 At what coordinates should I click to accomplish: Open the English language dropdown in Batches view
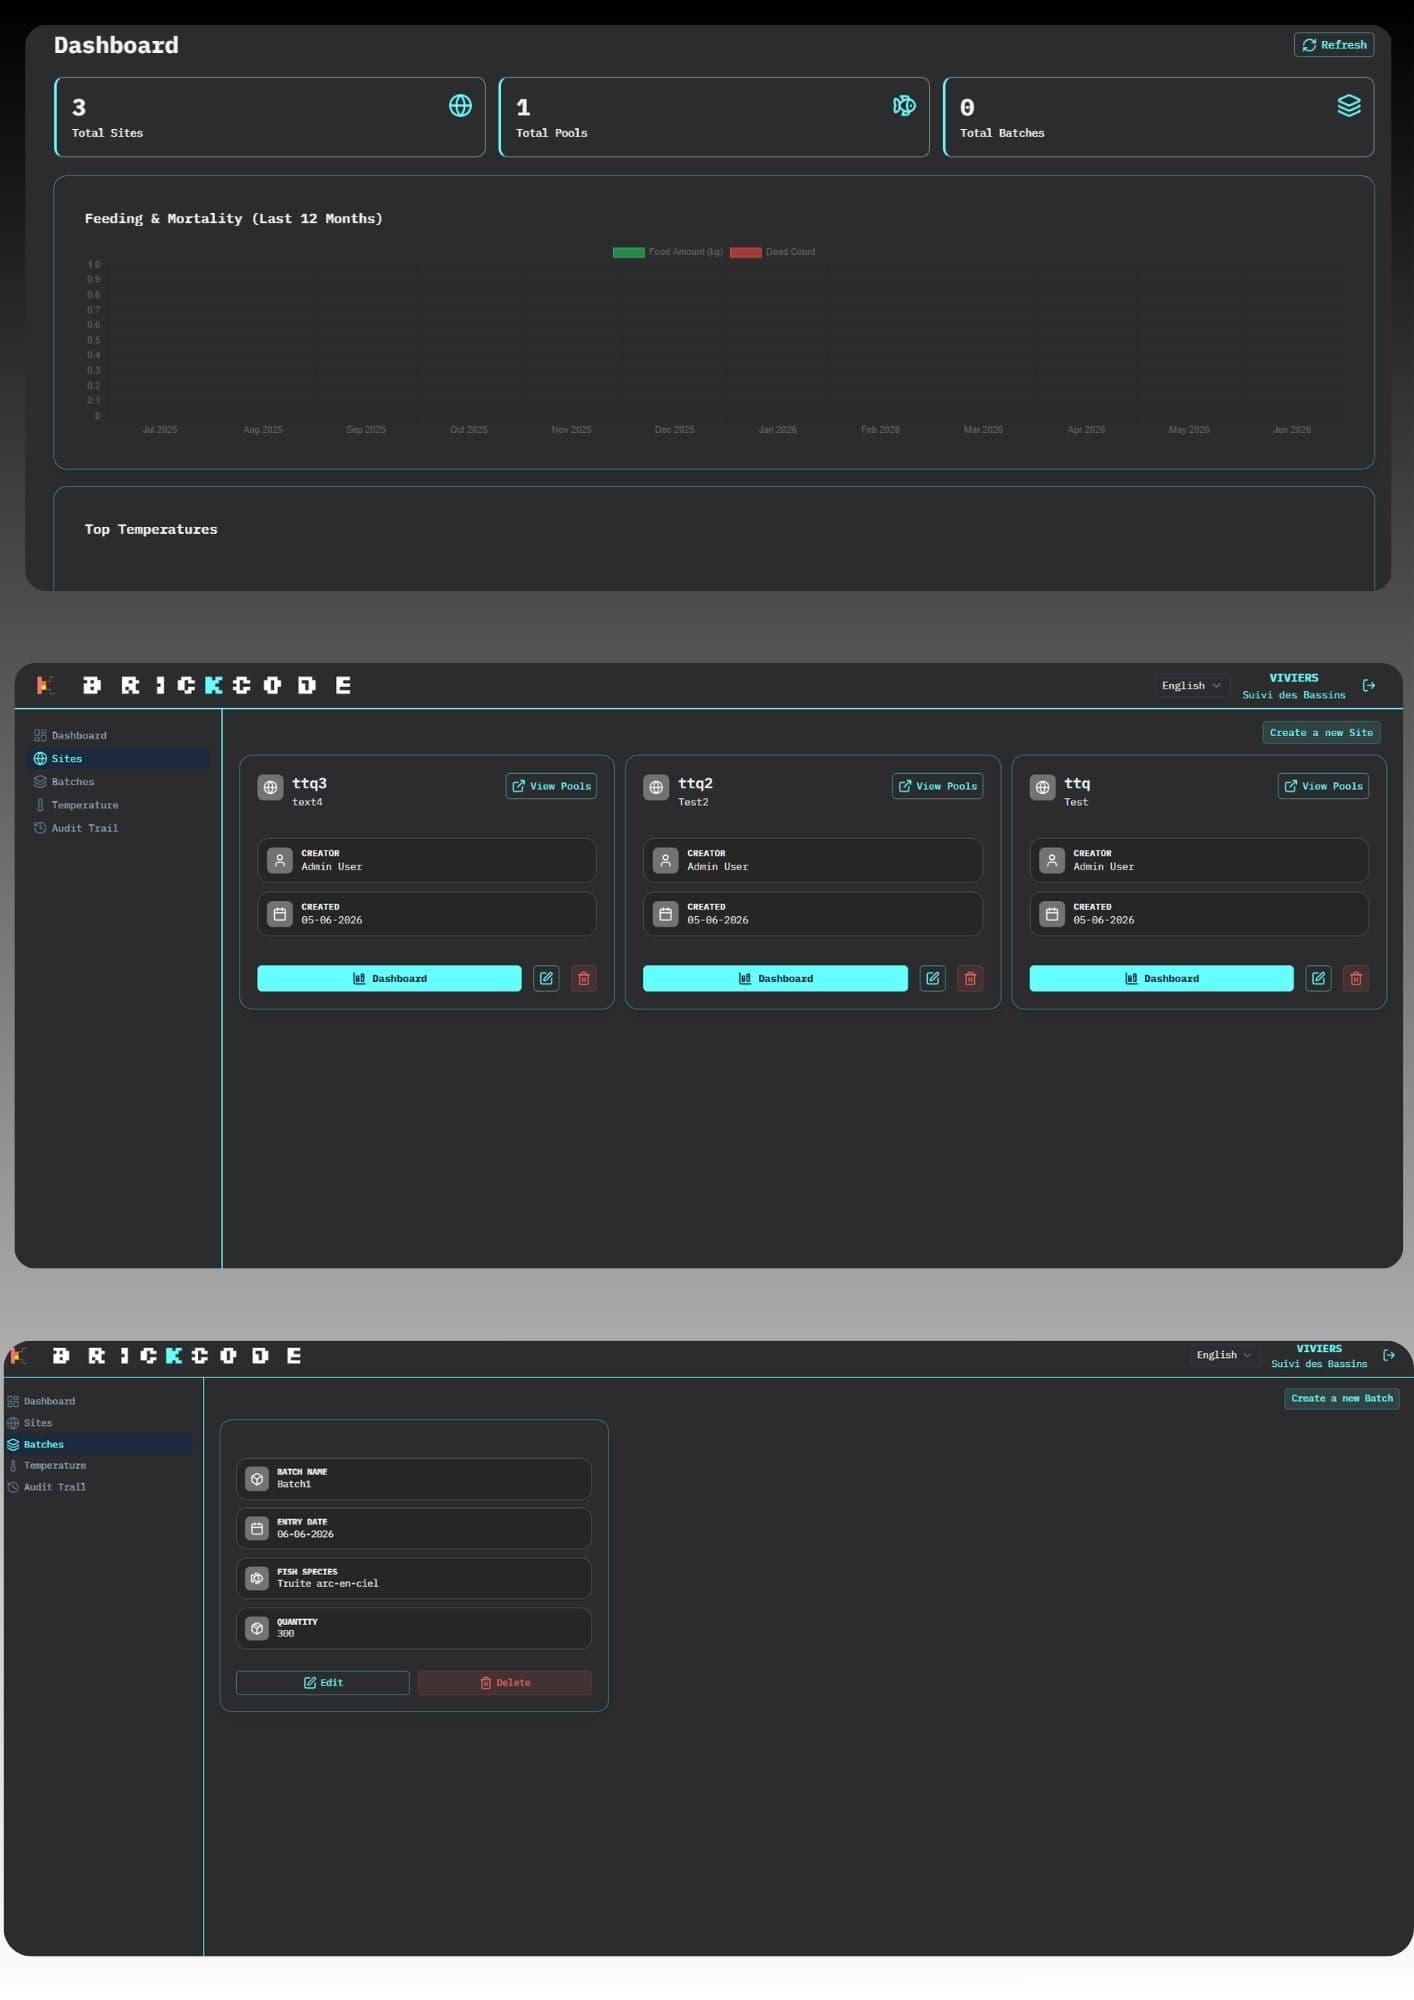1224,1355
